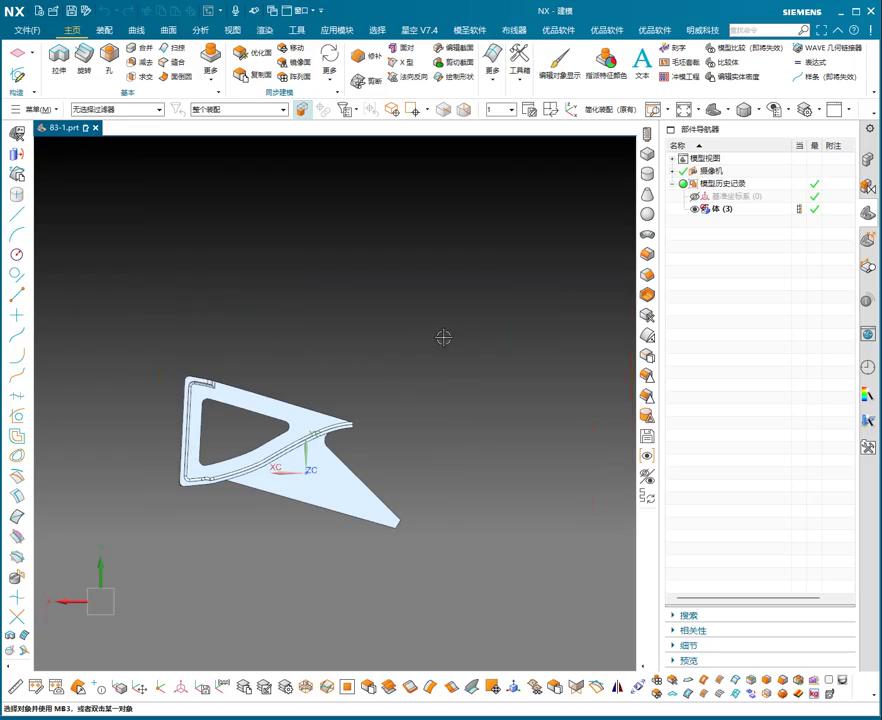The image size is (882, 720).
Task: Click the 名称 column header
Action: click(678, 146)
